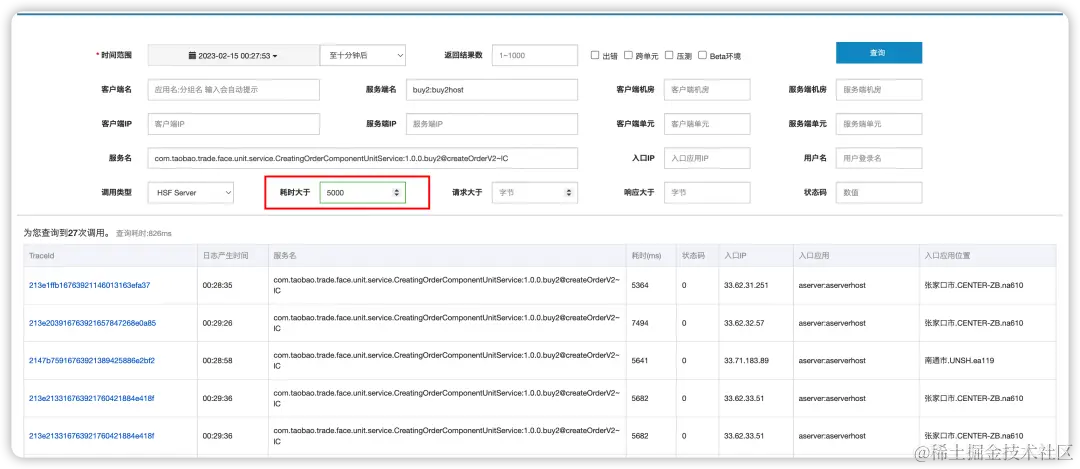Click the 状态码 value input field
Screen dimensions: 1080x469
tap(879, 193)
